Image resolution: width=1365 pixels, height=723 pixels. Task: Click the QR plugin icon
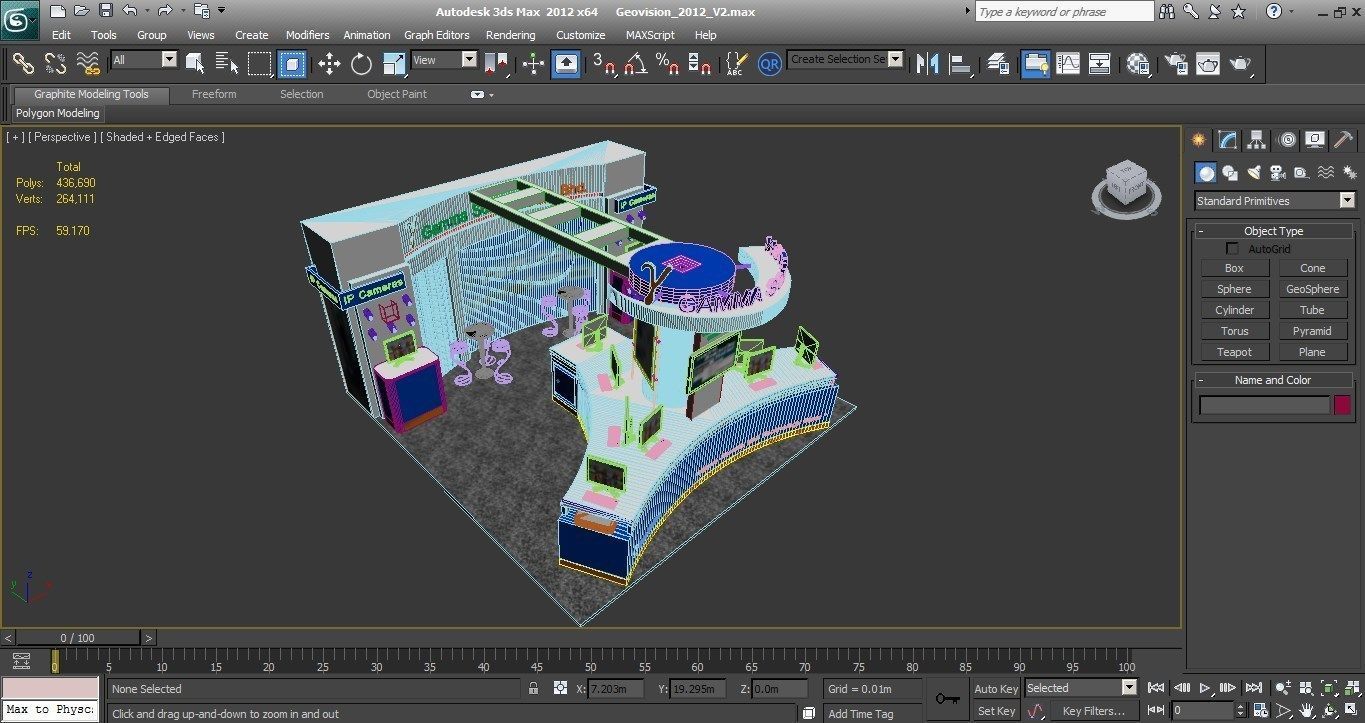click(x=769, y=64)
